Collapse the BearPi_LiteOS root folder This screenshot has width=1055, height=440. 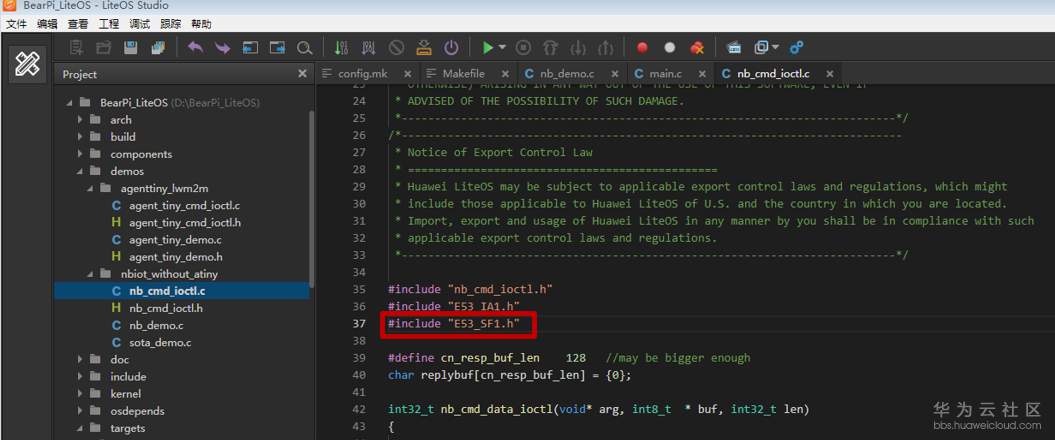pyautogui.click(x=69, y=103)
